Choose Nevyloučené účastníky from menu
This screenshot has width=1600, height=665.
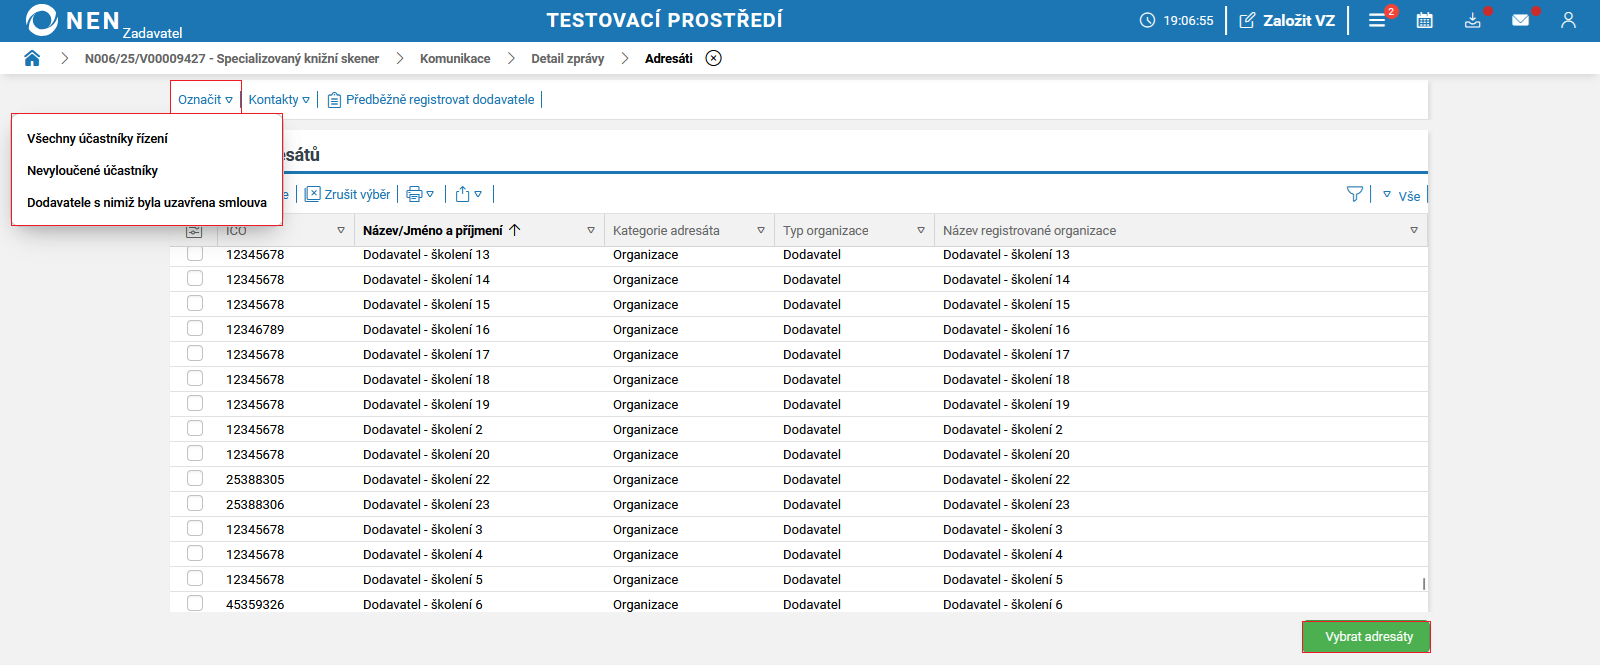(x=92, y=171)
